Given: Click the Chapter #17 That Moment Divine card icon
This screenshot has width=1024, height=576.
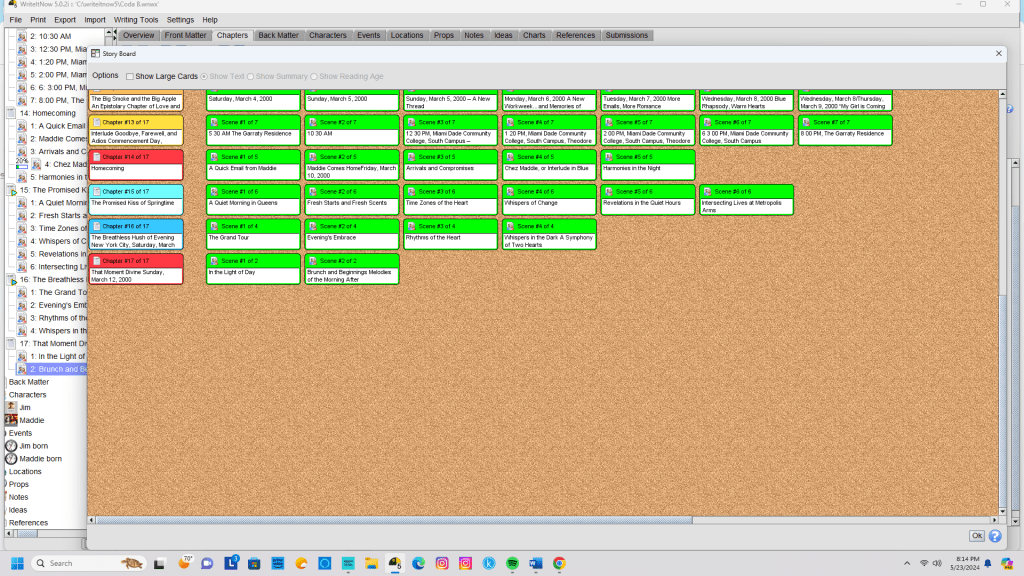Looking at the screenshot, I should pyautogui.click(x=97, y=261).
